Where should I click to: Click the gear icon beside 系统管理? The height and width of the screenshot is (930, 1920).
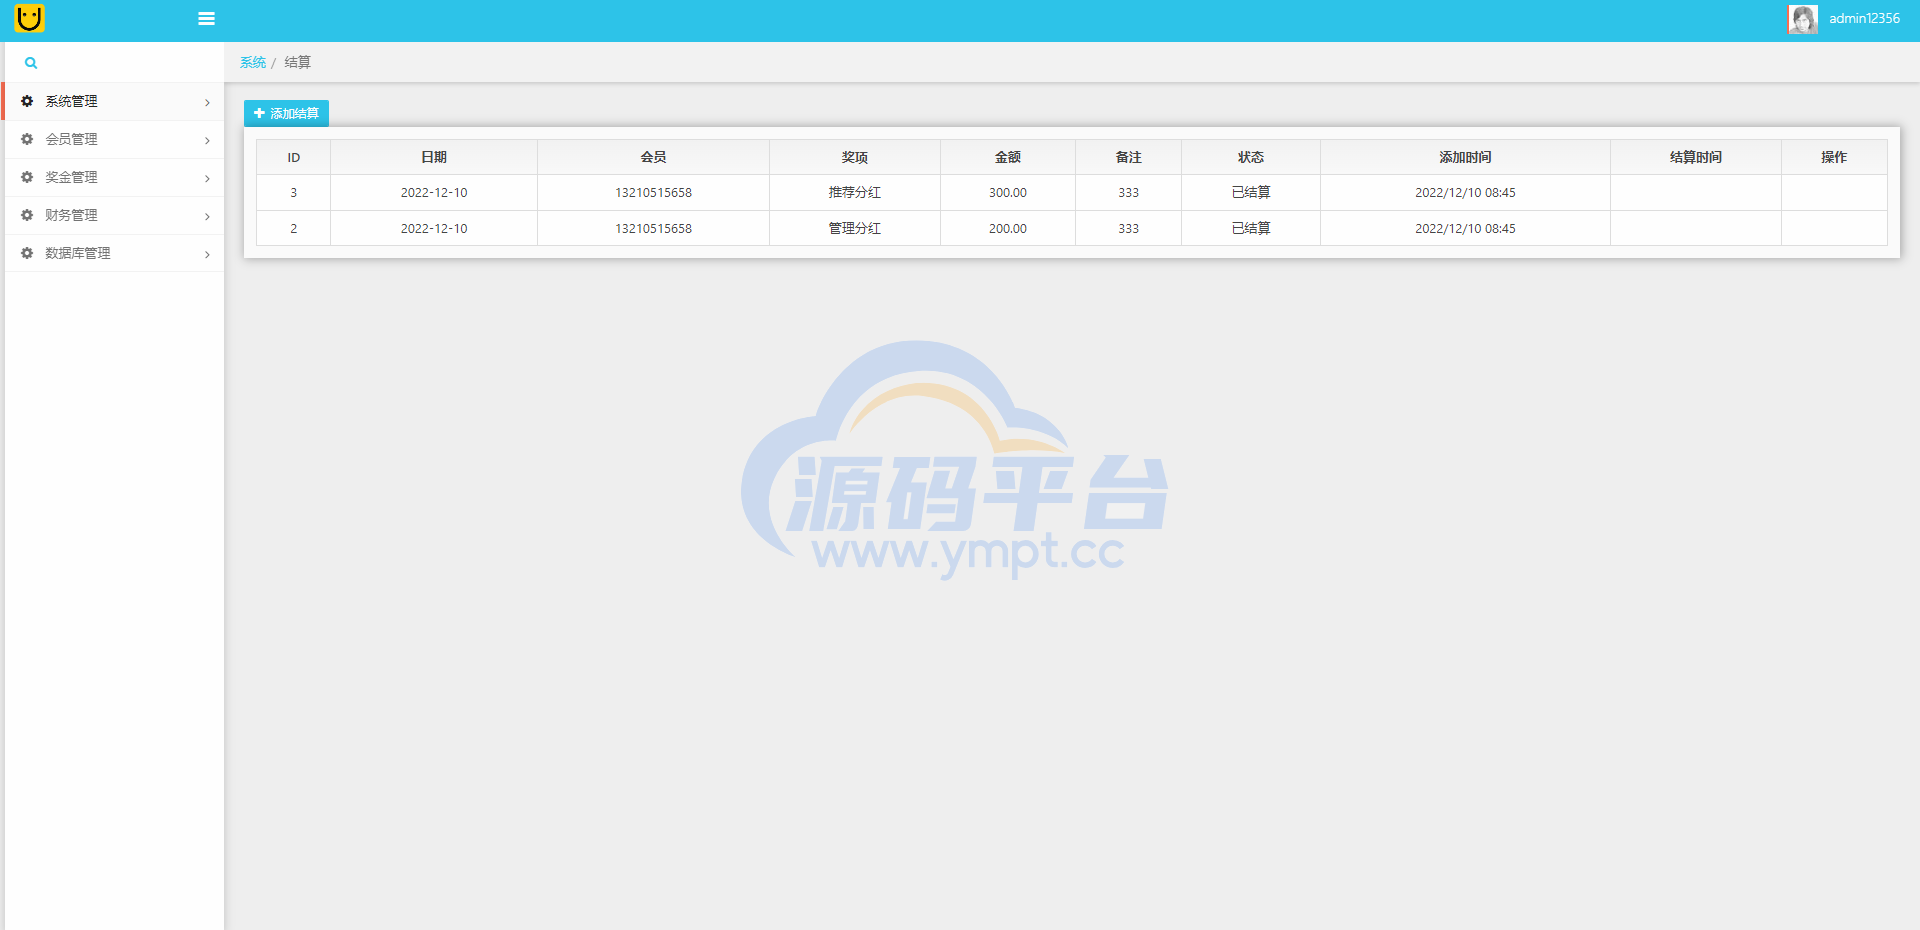27,101
